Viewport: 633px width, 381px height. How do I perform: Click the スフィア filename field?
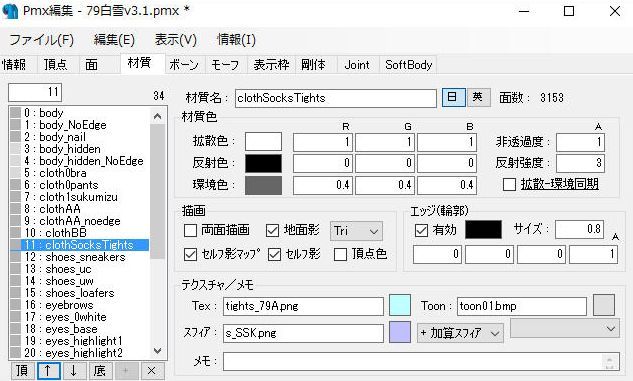tap(303, 333)
